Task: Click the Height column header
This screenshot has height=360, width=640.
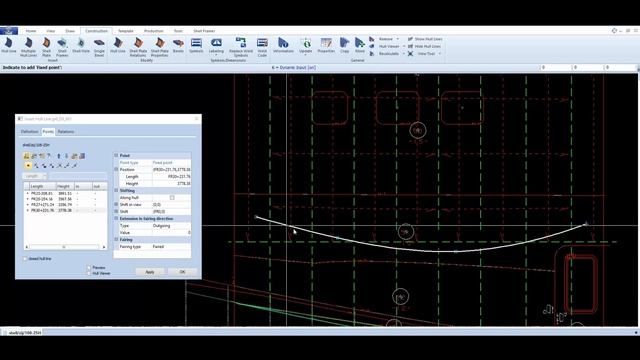Action: click(x=65, y=187)
